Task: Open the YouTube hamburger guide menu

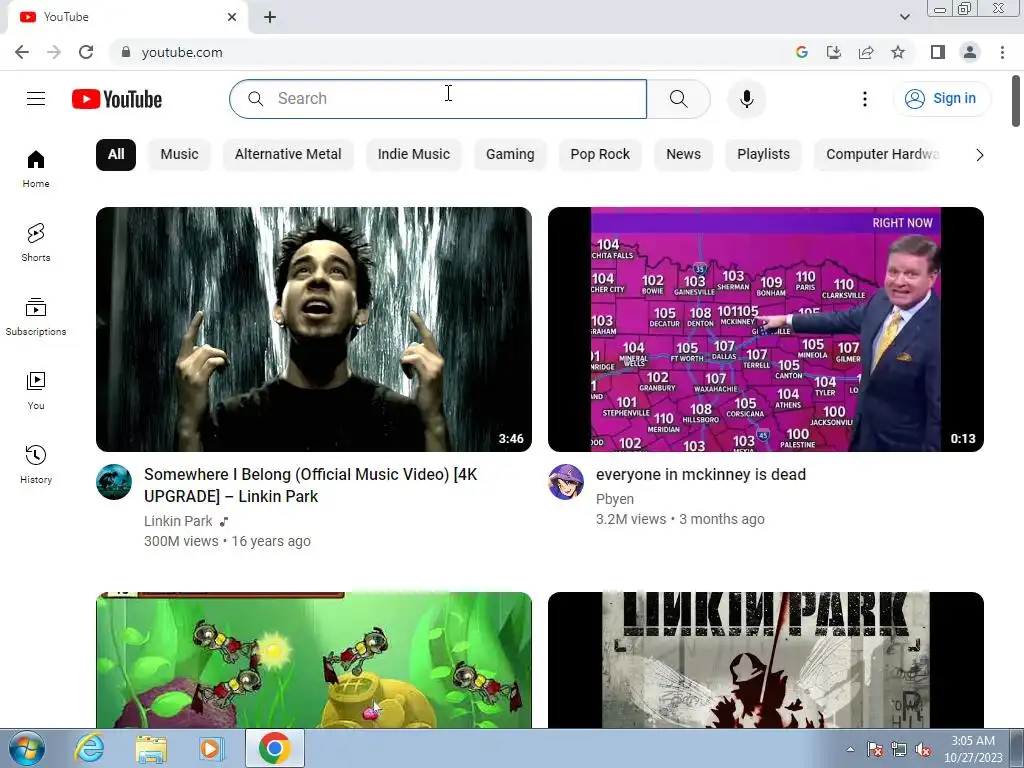Action: pos(36,99)
